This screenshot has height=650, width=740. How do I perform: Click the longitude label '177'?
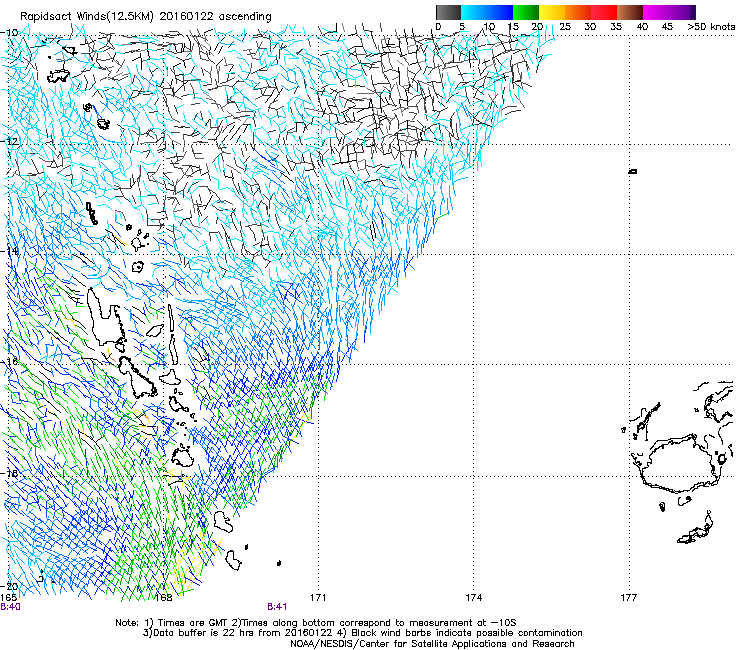pos(629,598)
